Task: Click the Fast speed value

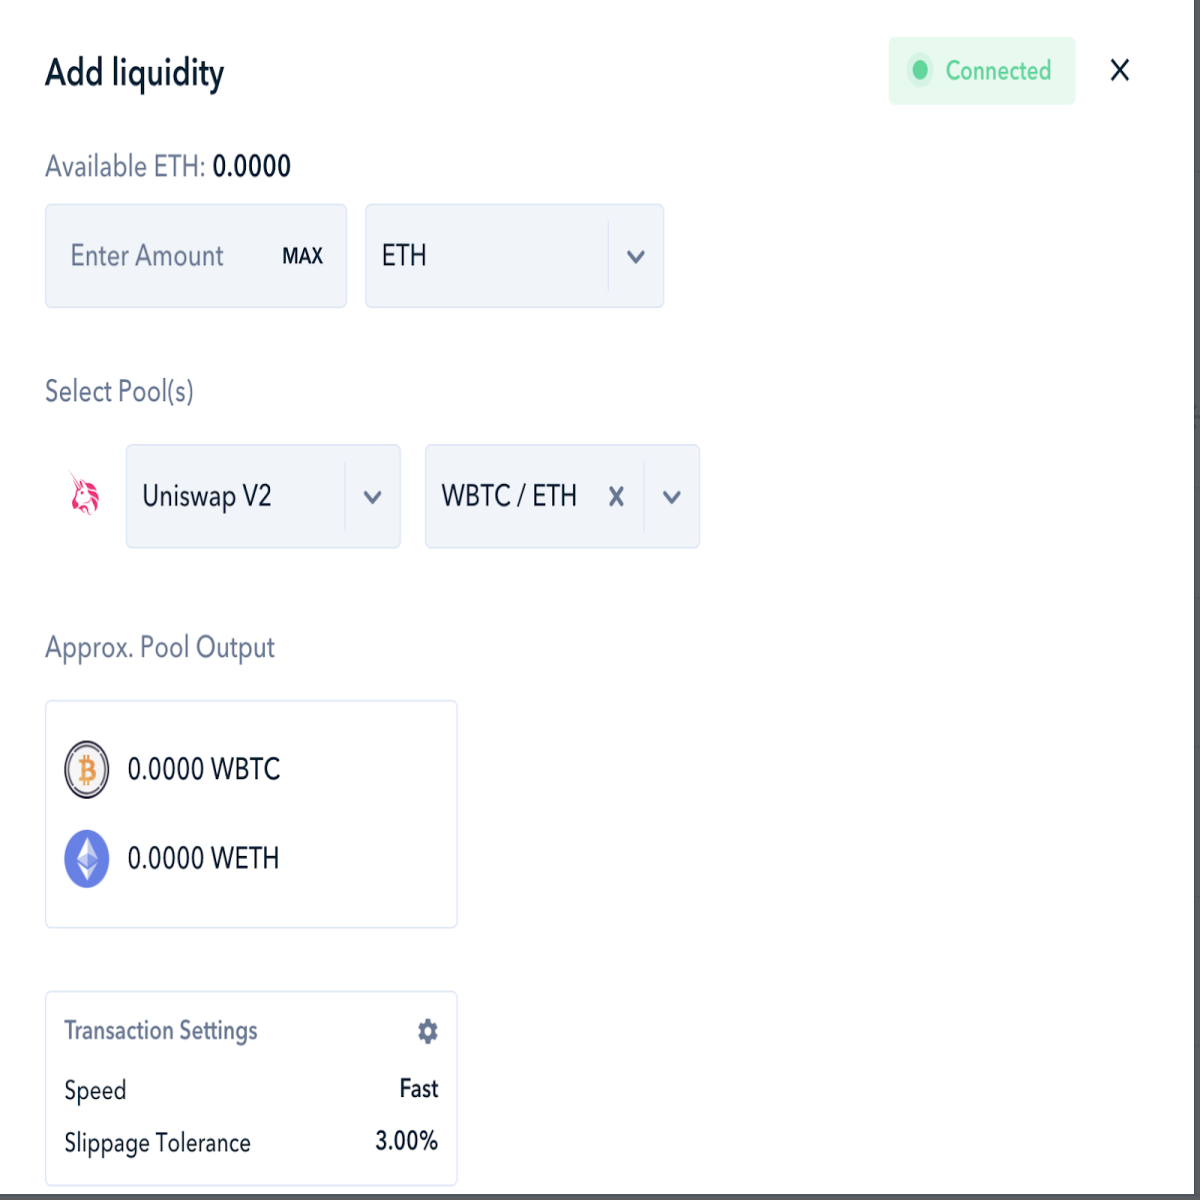Action: coord(419,1088)
